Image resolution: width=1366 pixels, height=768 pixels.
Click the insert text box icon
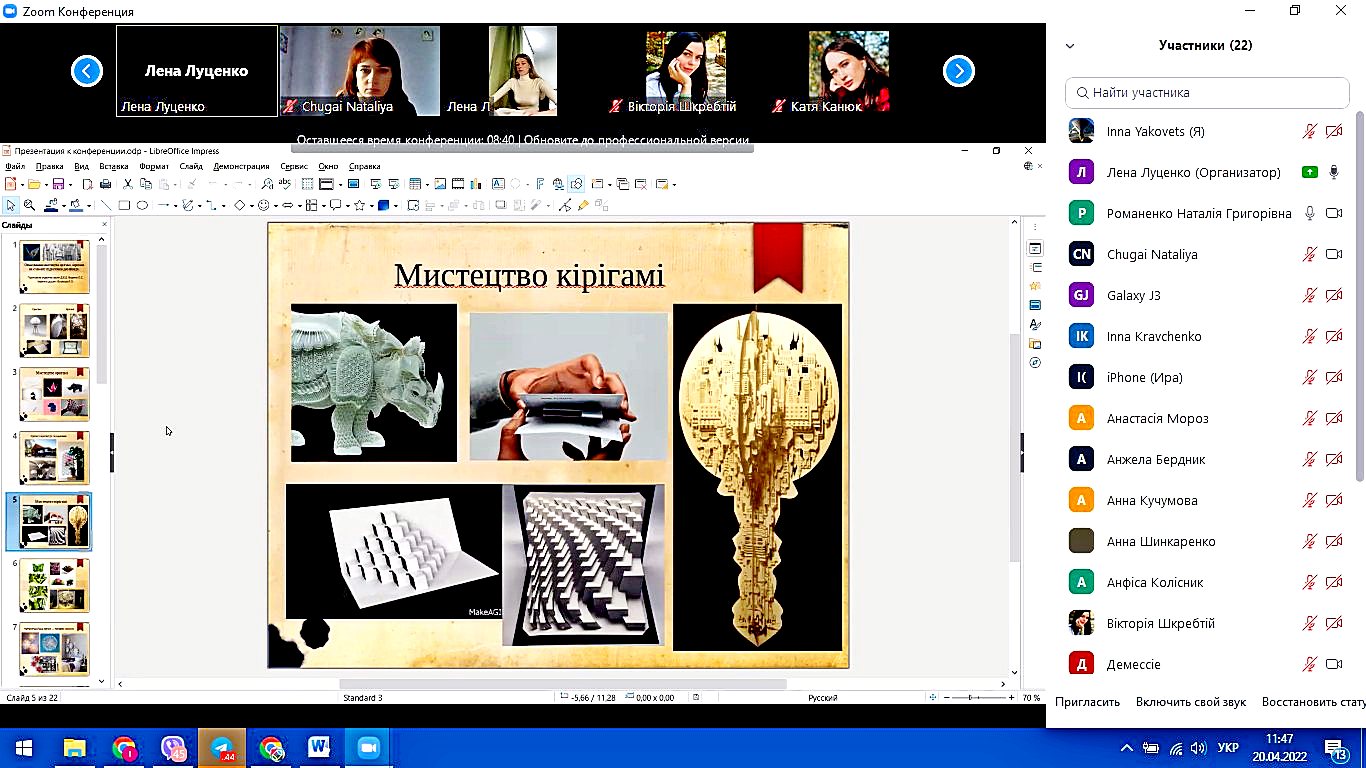pos(498,185)
